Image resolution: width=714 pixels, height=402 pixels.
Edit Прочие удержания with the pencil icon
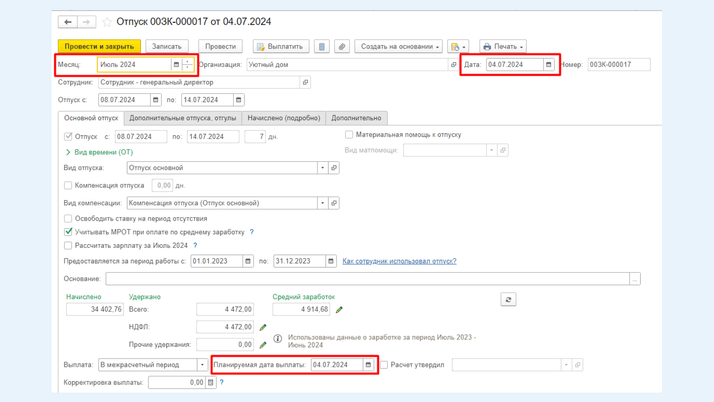263,345
